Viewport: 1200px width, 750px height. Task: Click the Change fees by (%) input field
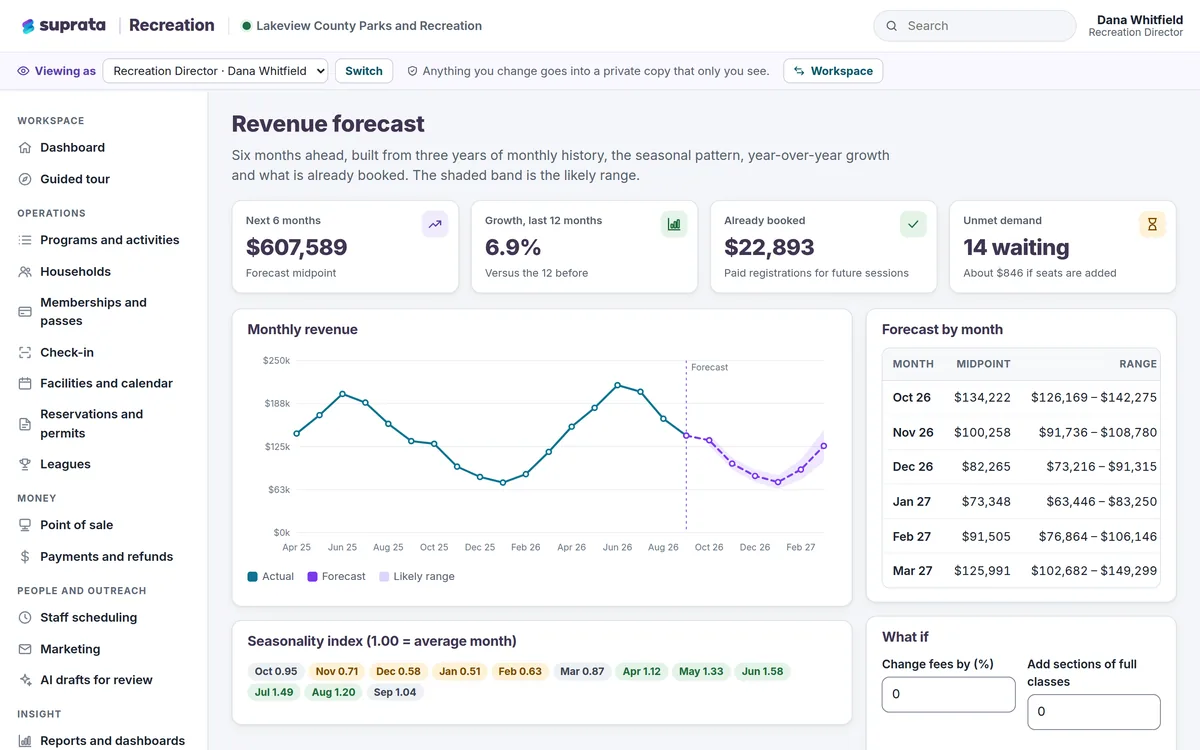point(948,694)
